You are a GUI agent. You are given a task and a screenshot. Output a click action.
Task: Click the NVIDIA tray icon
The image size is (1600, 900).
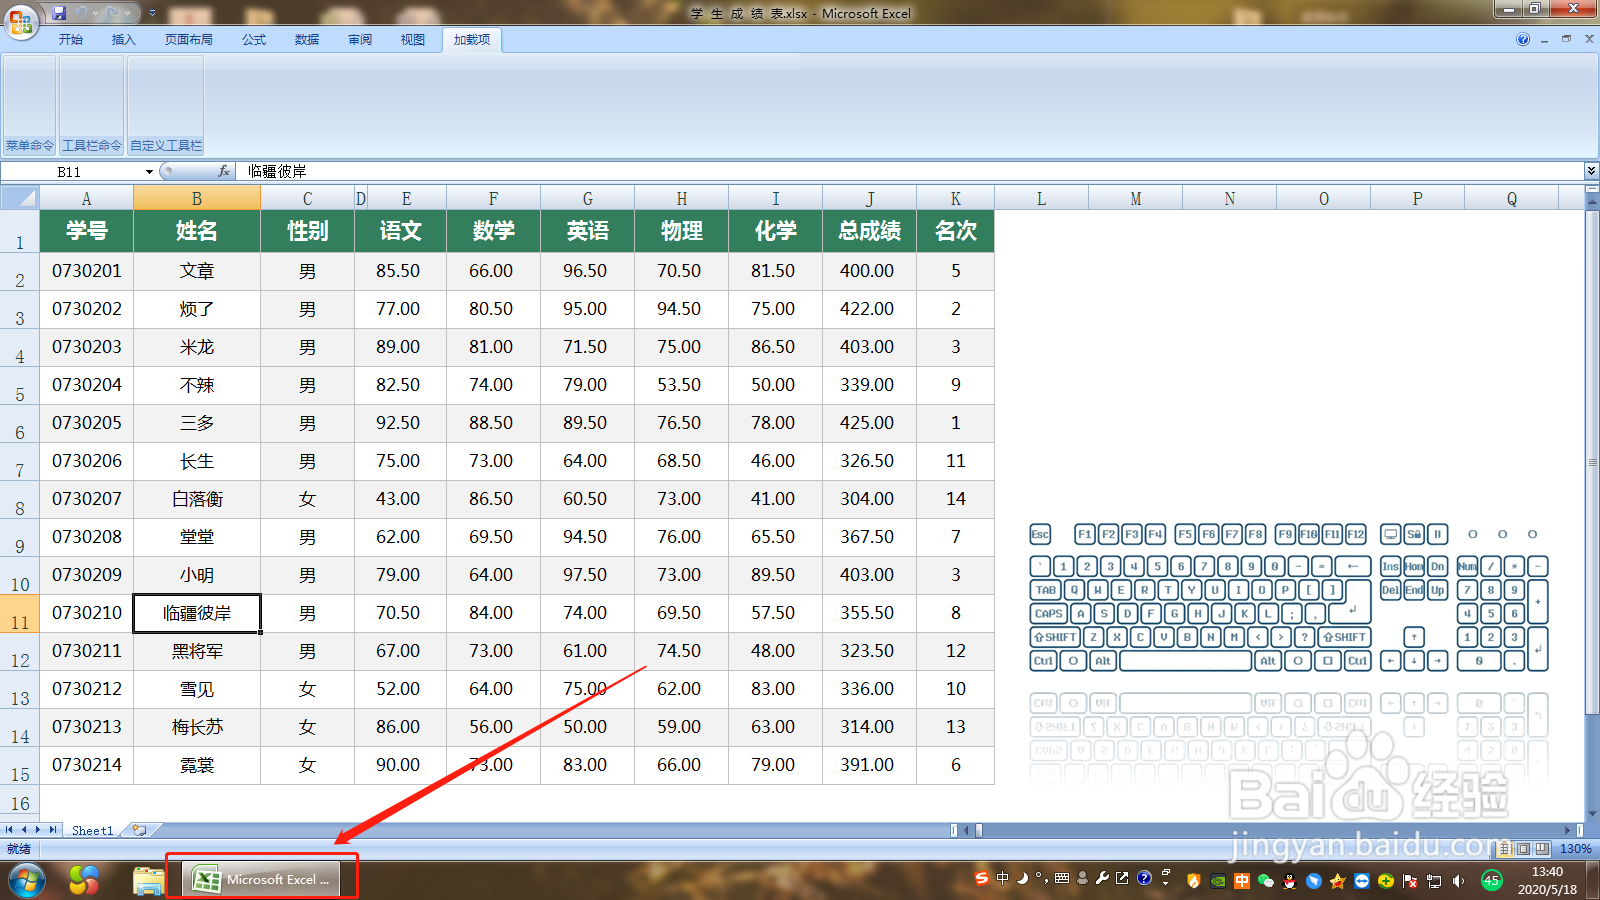click(x=1218, y=881)
